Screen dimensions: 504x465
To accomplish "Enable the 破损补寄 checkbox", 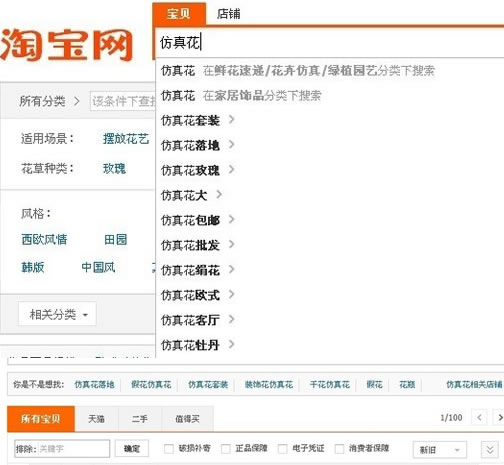I will coord(169,449).
